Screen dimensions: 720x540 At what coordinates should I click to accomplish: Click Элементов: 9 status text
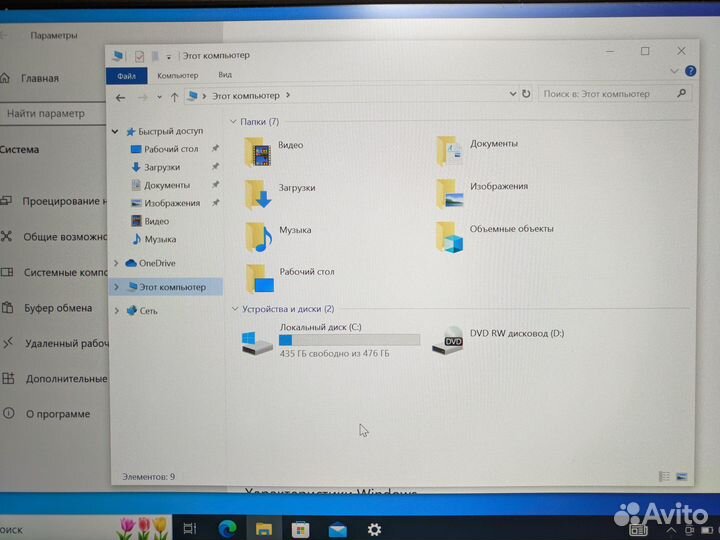(x=148, y=477)
